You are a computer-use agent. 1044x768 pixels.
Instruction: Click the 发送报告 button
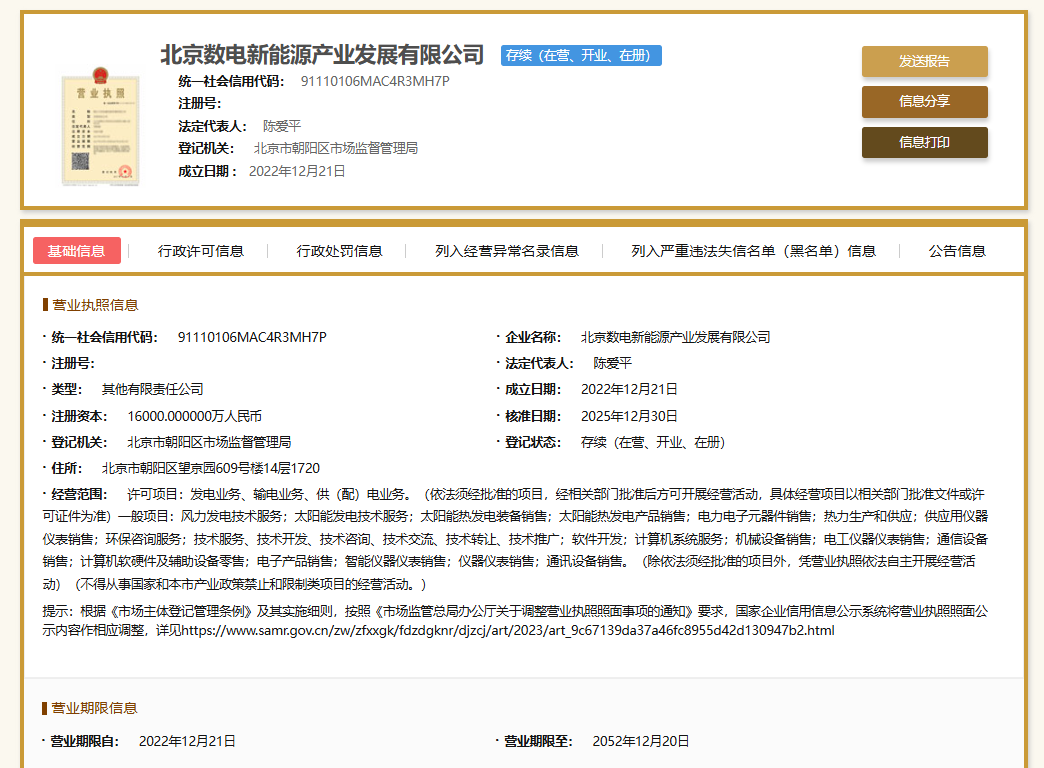(924, 61)
